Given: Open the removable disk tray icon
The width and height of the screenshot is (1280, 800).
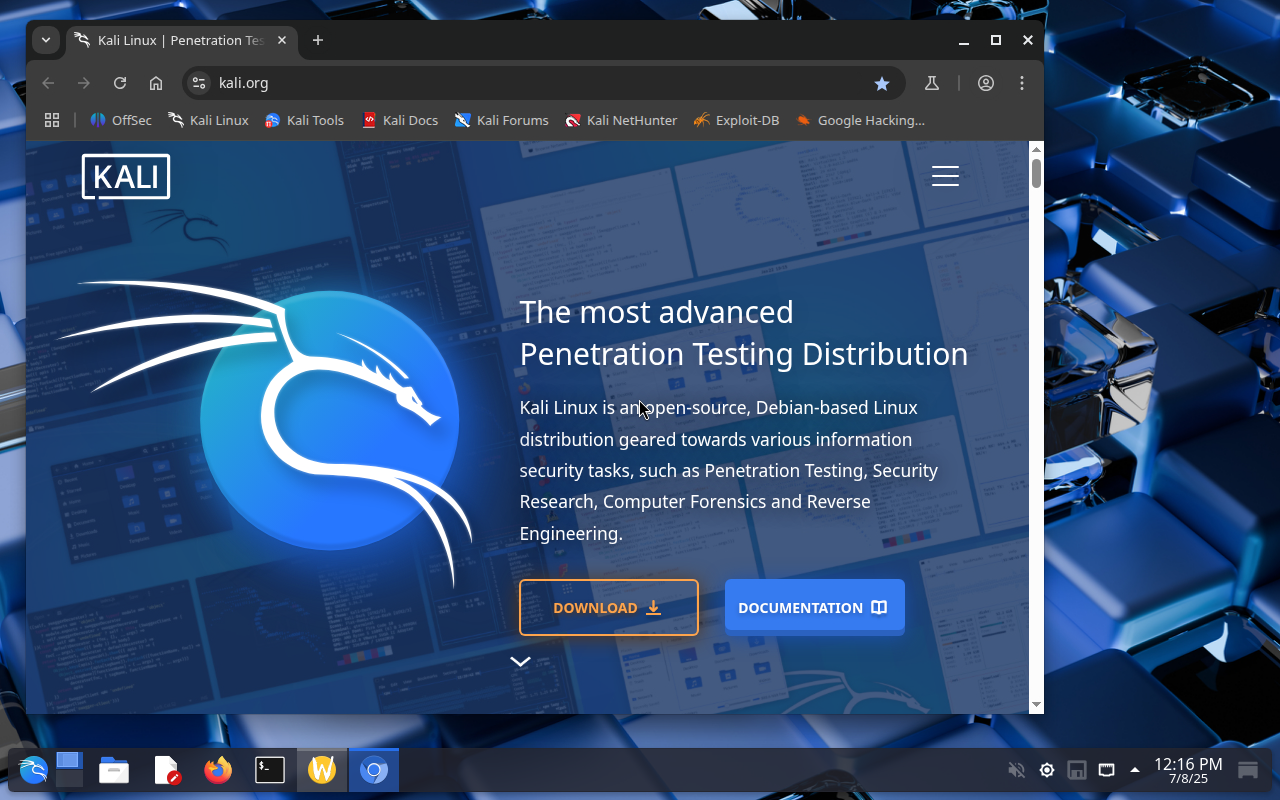Looking at the screenshot, I should point(1077,770).
